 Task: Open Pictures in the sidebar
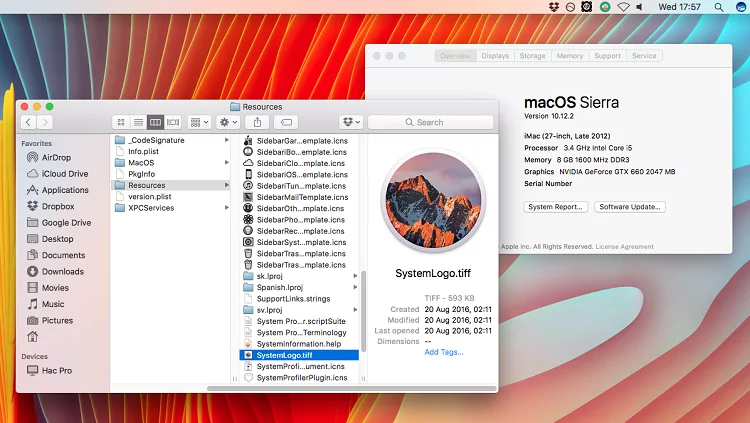50,320
